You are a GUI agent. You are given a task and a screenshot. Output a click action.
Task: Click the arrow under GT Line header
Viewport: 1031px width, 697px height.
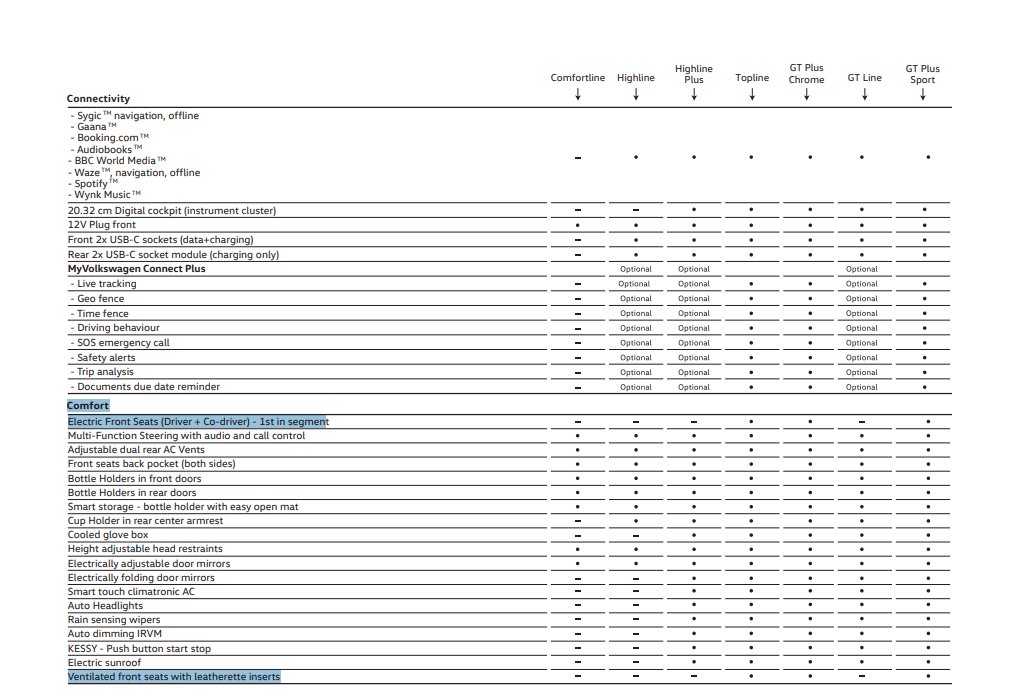tap(865, 95)
